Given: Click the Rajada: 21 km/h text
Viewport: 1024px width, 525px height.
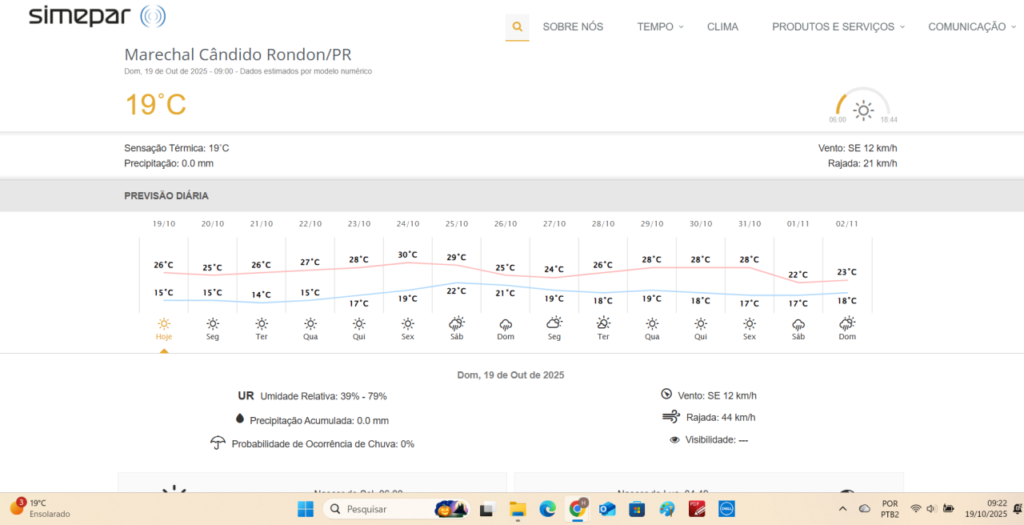Looking at the screenshot, I should 862,163.
